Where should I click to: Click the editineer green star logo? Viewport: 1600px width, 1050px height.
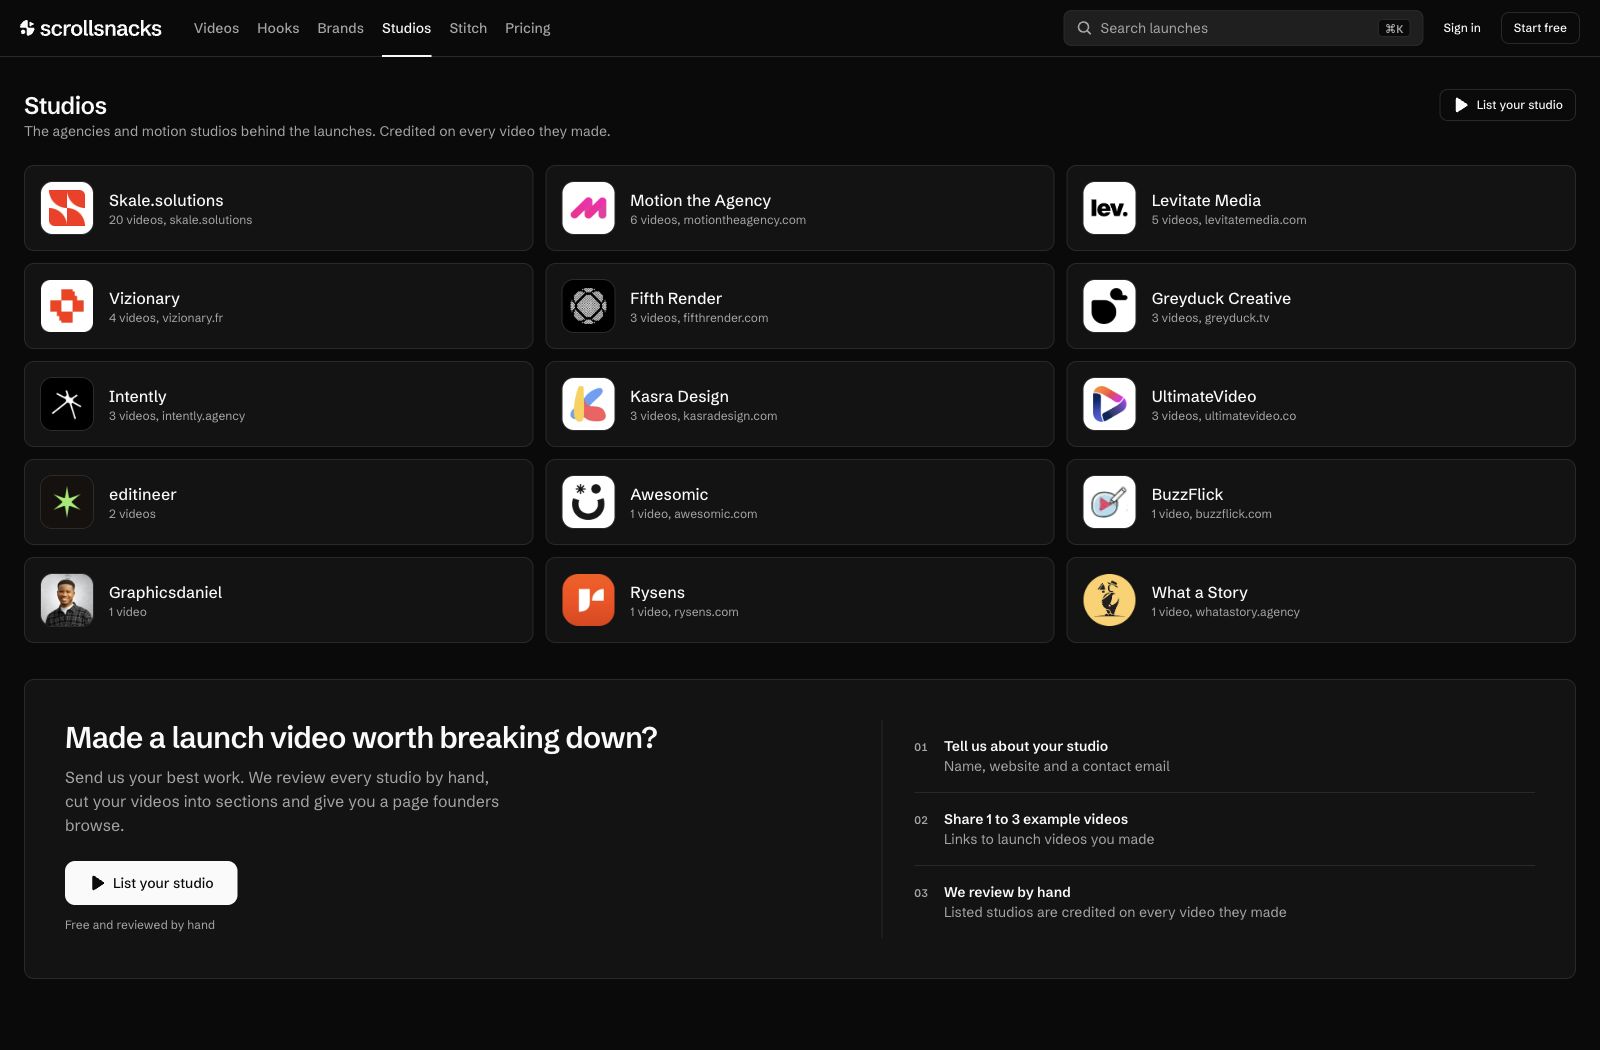tap(67, 502)
